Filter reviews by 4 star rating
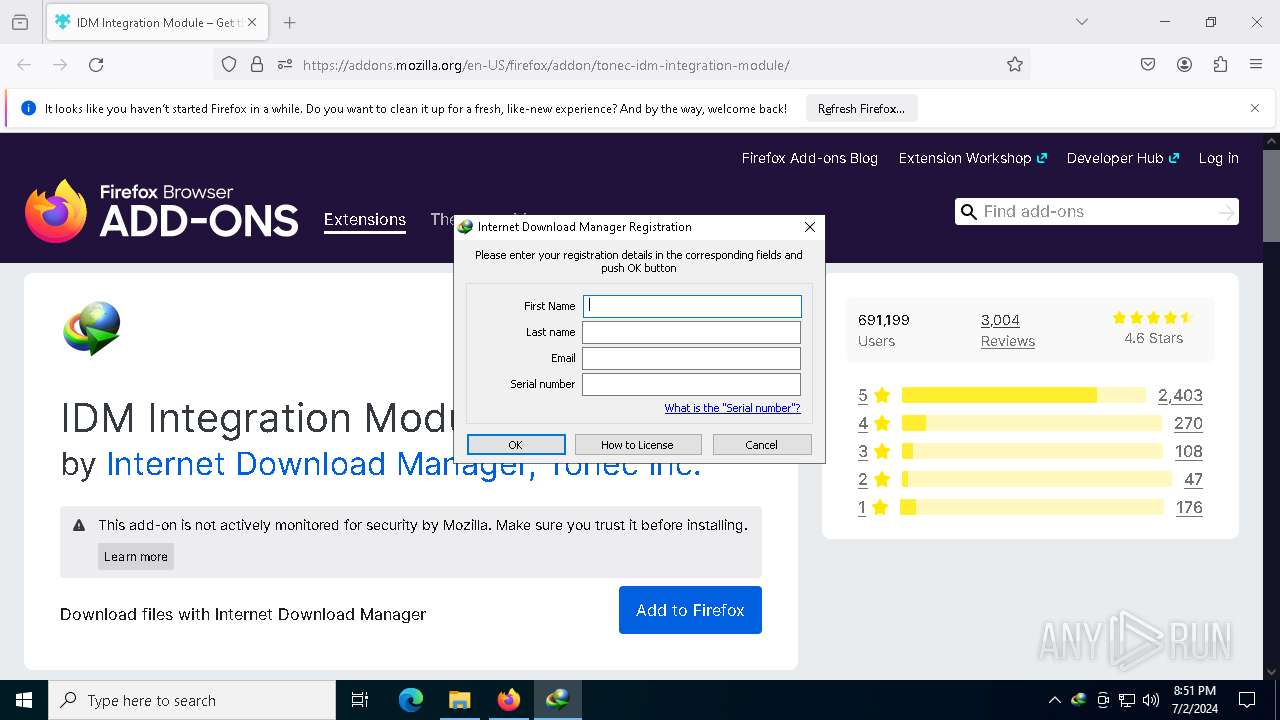This screenshot has height=720, width=1280. click(873, 423)
